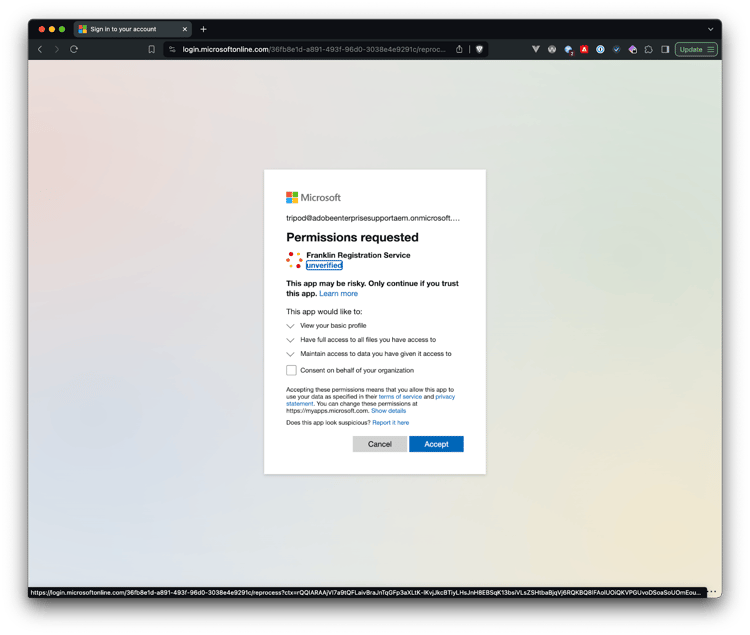Go forward to the next page
The height and width of the screenshot is (635, 750).
tap(57, 49)
